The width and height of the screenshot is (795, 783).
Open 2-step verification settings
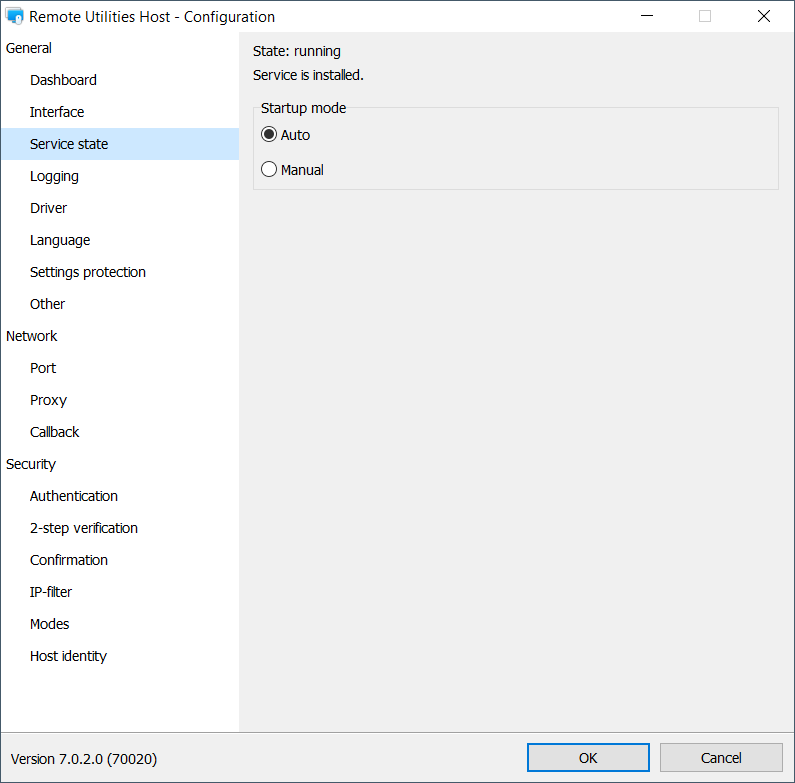pyautogui.click(x=120, y=528)
